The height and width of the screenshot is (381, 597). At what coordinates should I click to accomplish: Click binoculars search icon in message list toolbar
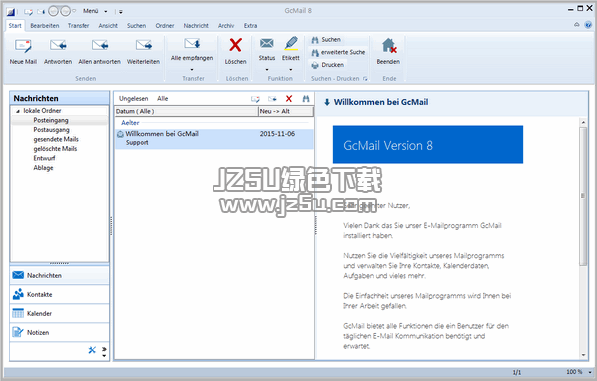tap(306, 99)
